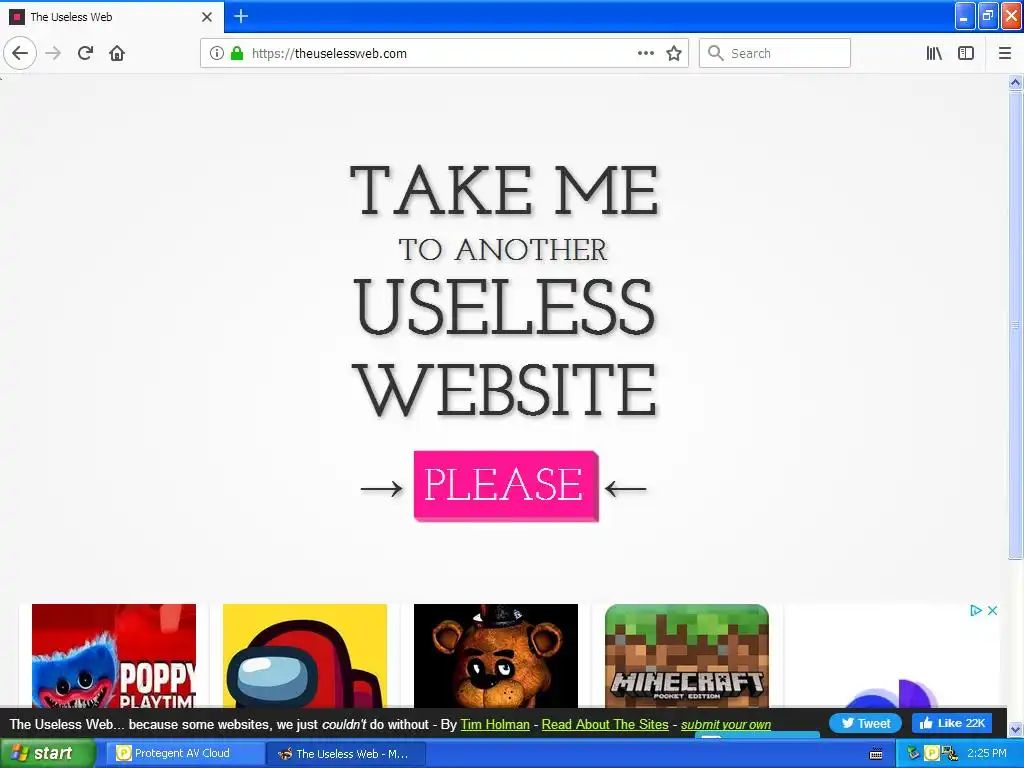
Task: Show site information icon in address bar
Action: pyautogui.click(x=216, y=53)
